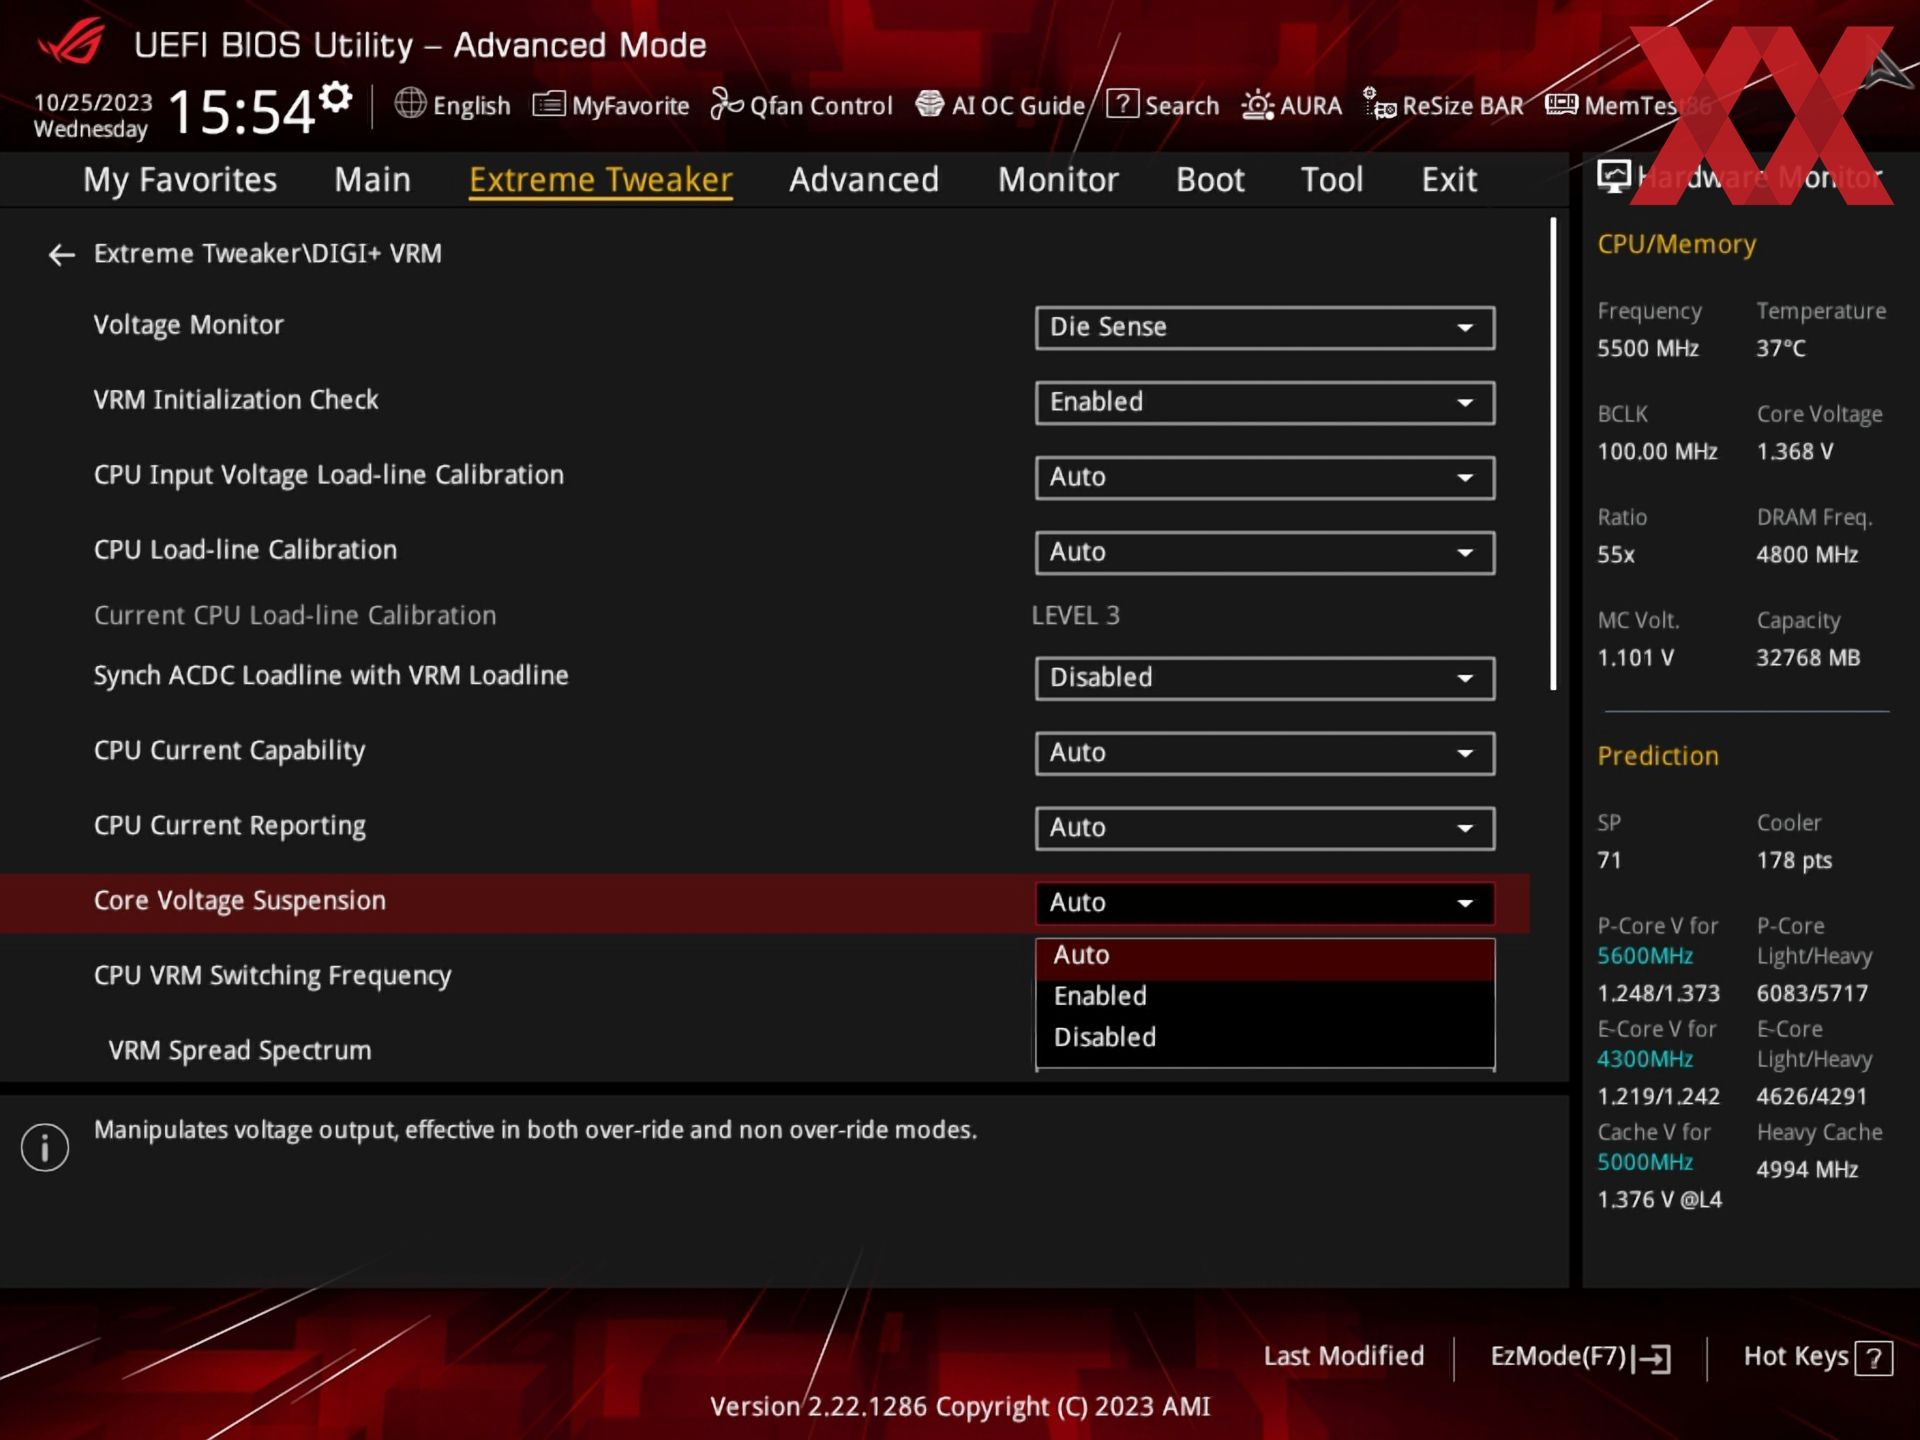The image size is (1920, 1440).
Task: Open CPU Current Reporting dropdown
Action: pos(1265,828)
